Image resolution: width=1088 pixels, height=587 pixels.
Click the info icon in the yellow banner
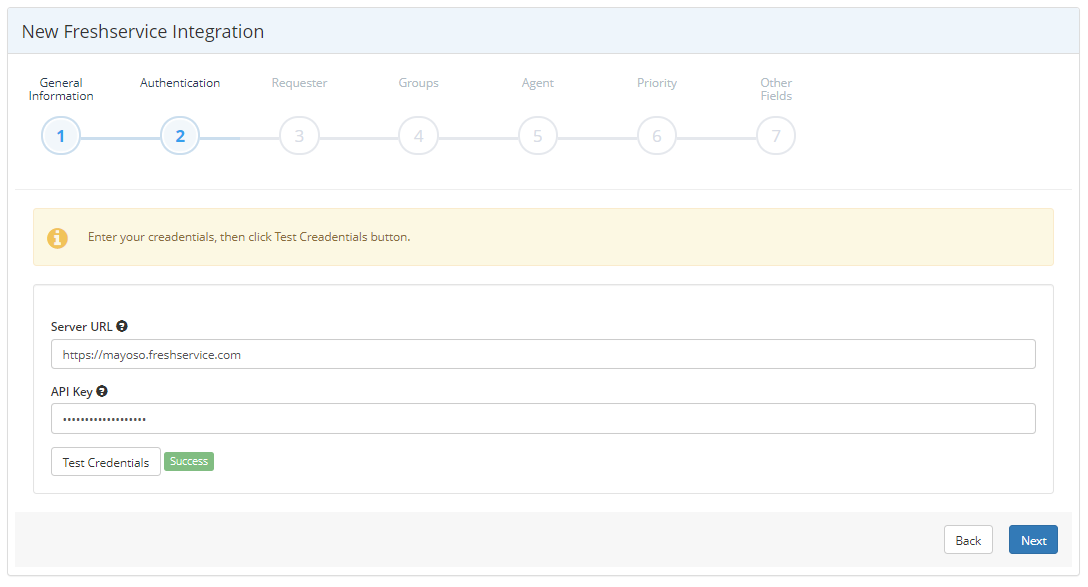click(57, 238)
